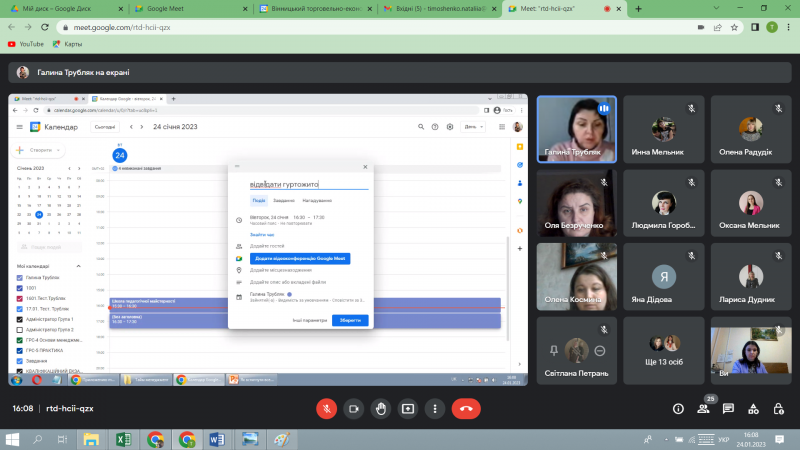Image resolution: width=800 pixels, height=450 pixels.
Task: Open Карты bookmark
Action: coord(67,44)
